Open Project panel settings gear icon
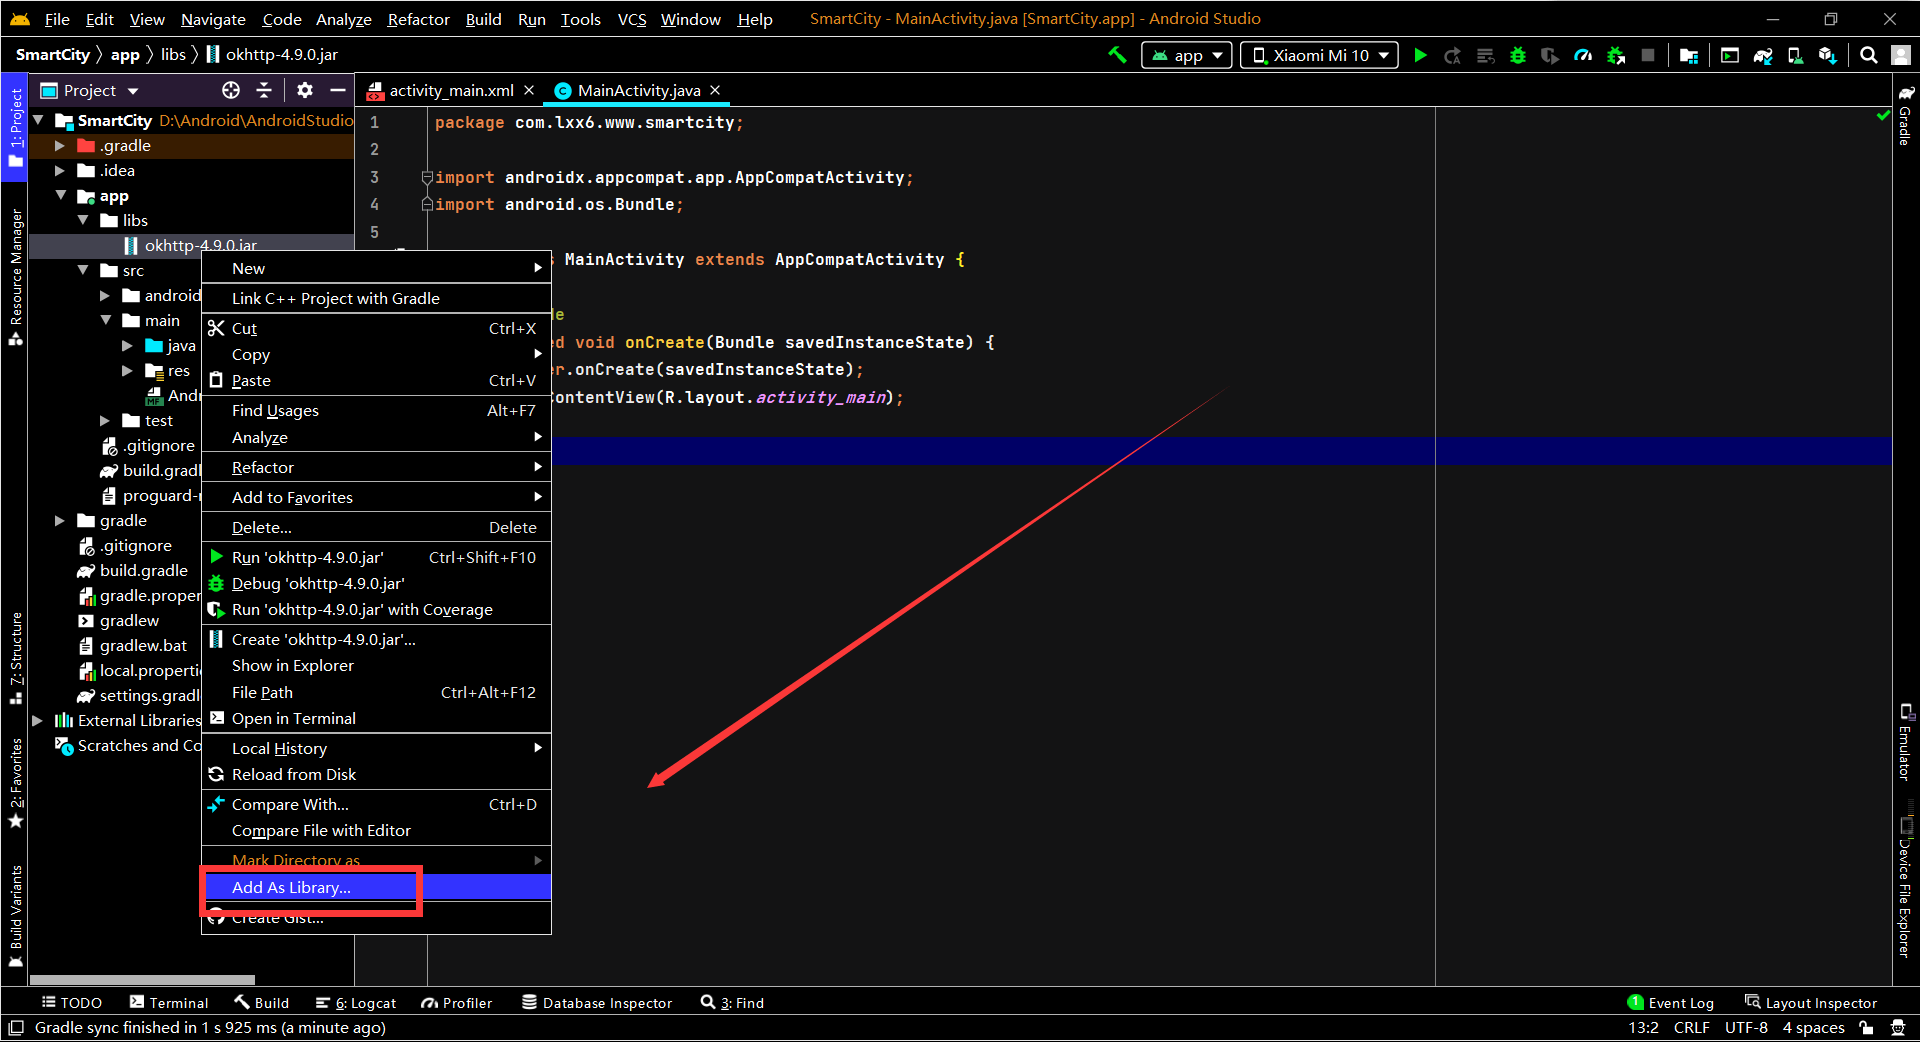 [305, 90]
